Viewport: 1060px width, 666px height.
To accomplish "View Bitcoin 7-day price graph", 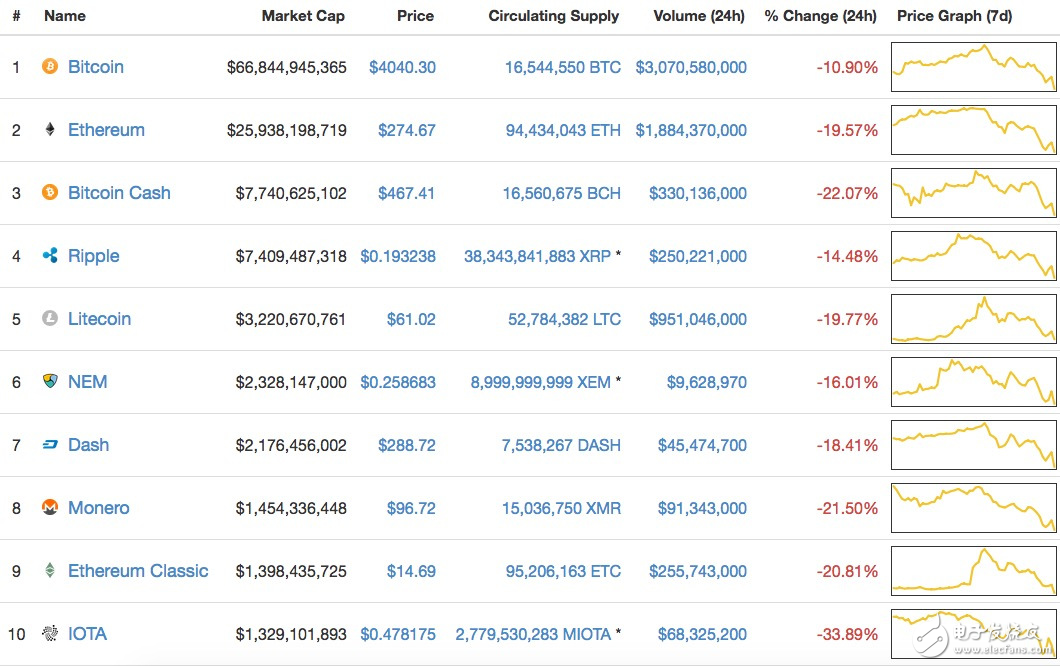I will point(973,67).
